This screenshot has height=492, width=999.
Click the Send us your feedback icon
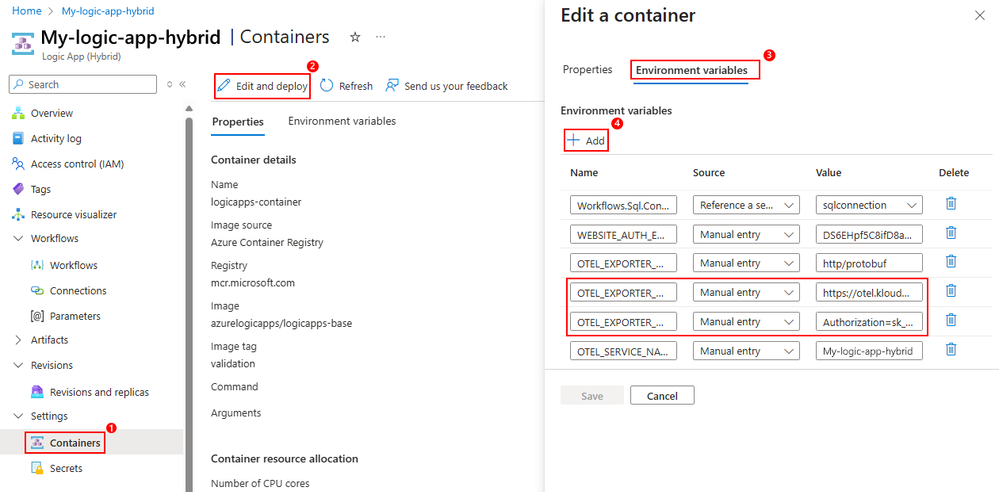[x=393, y=86]
